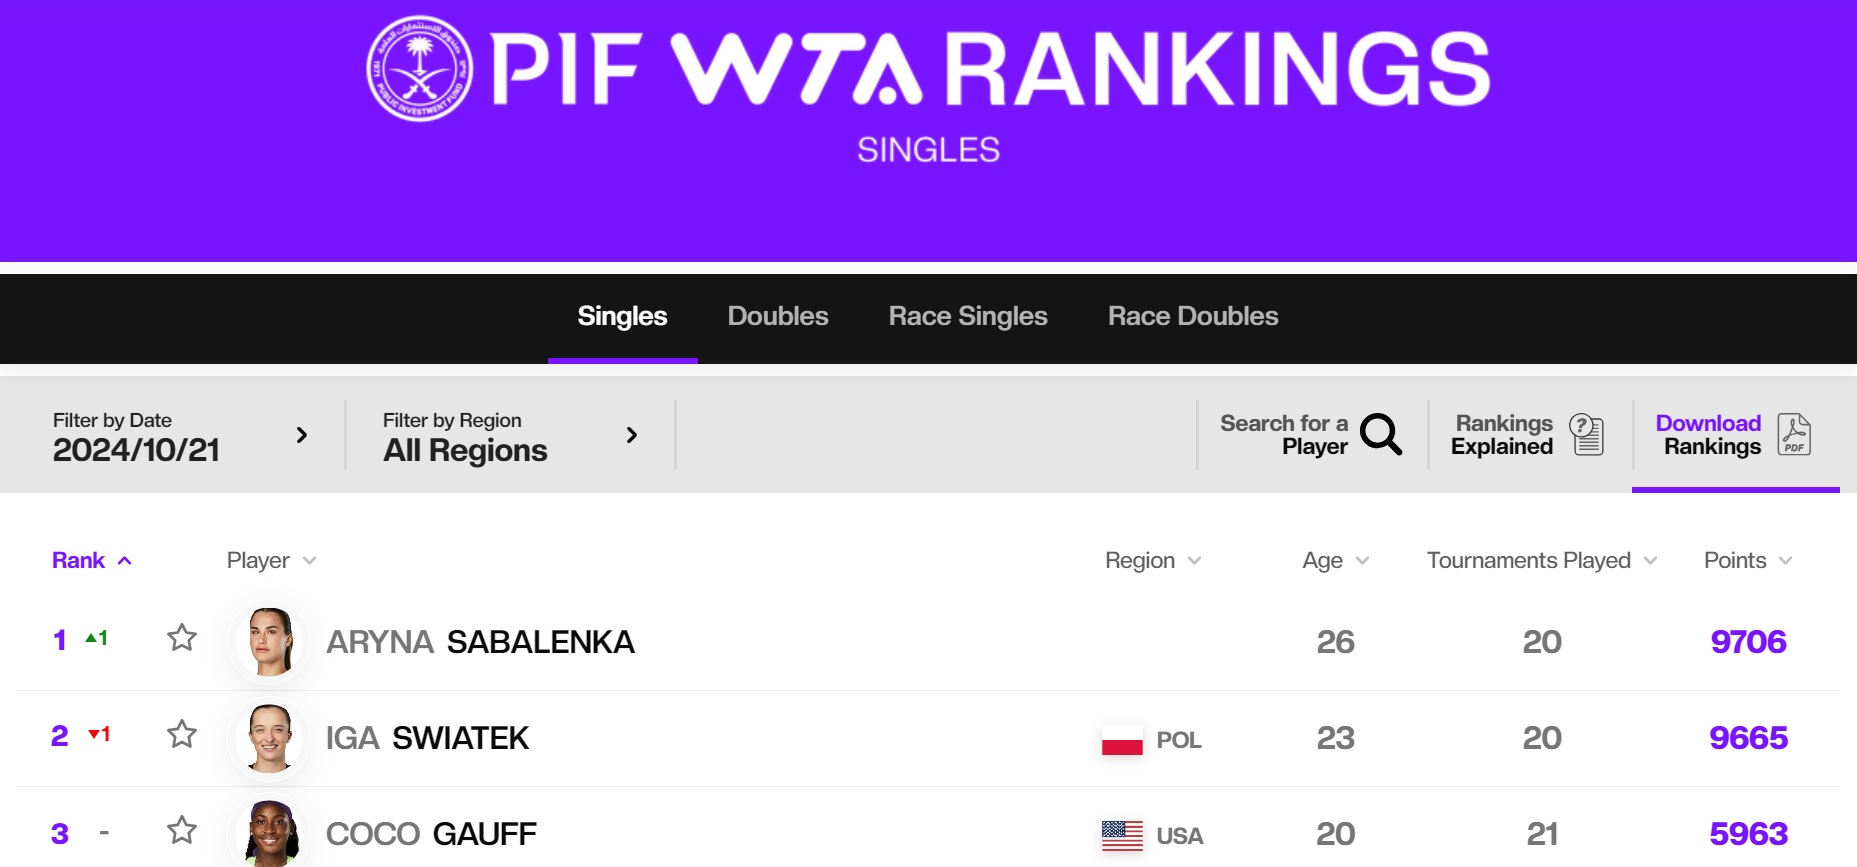
Task: Click the search magnifying glass icon
Action: pos(1381,434)
